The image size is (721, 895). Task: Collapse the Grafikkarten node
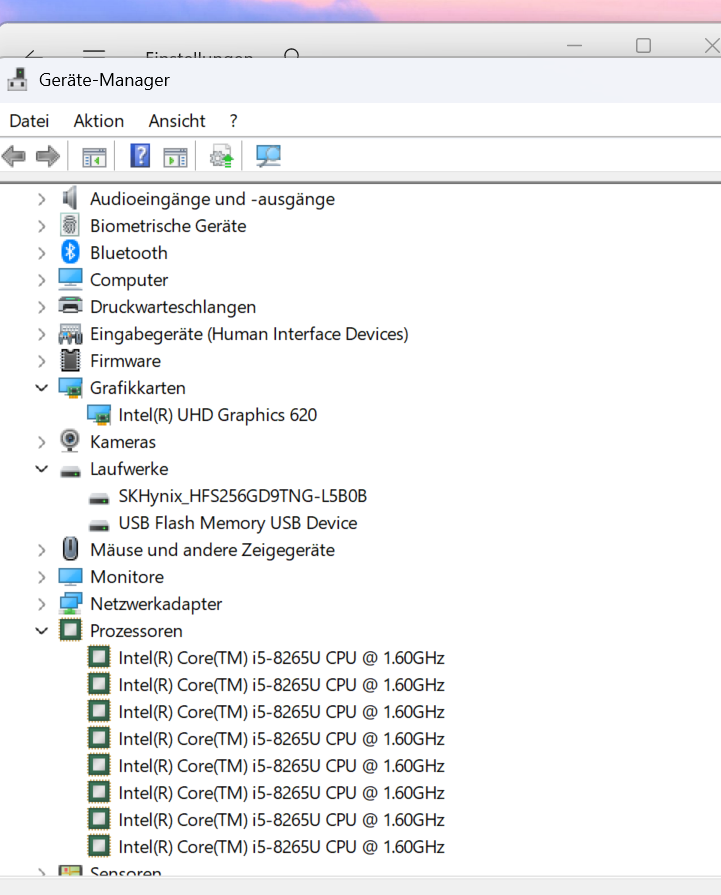[41, 388]
